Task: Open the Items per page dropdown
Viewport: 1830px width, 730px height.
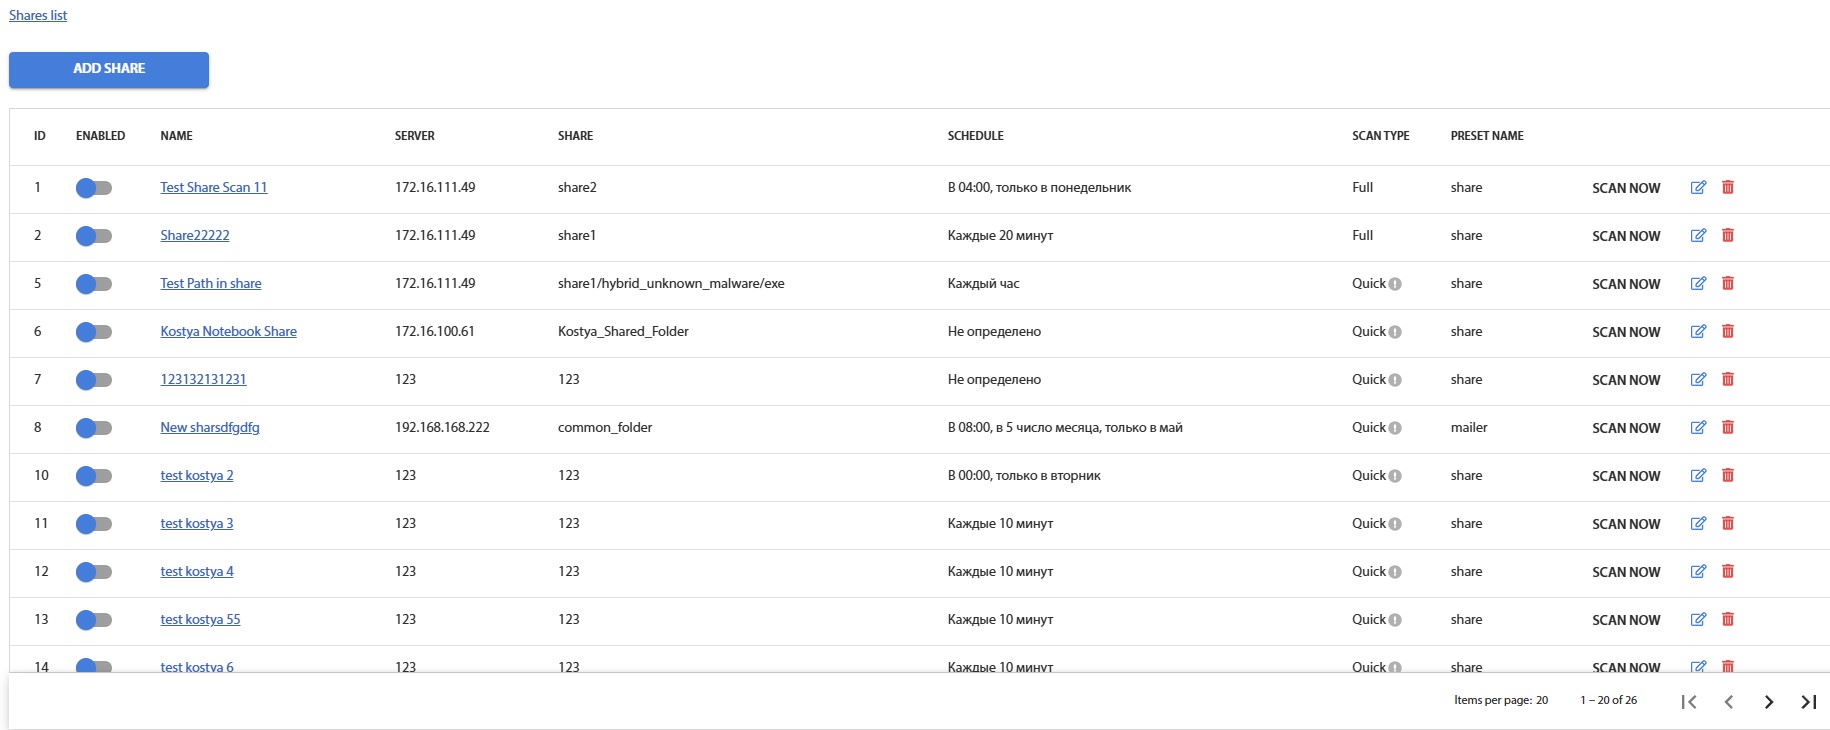Action: pyautogui.click(x=1541, y=700)
